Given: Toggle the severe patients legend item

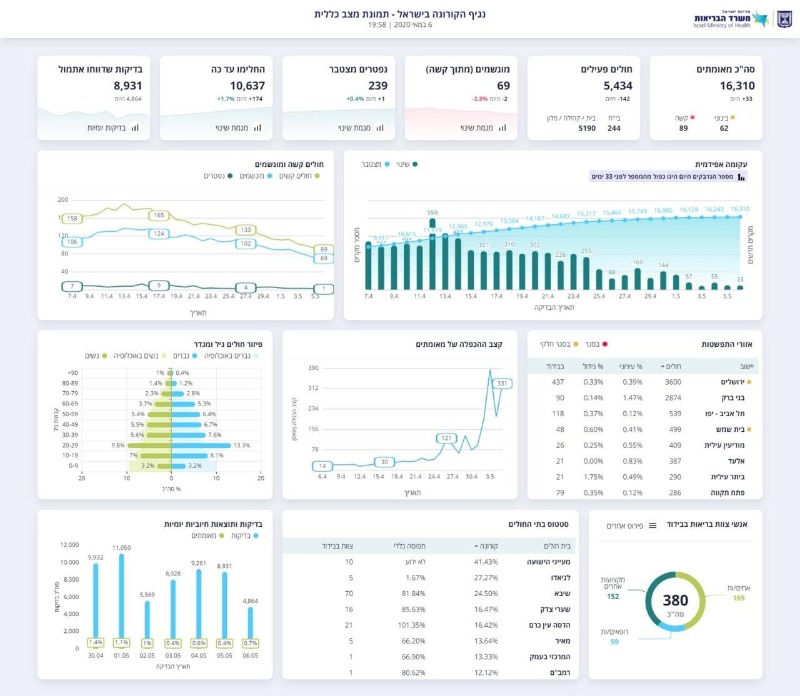Looking at the screenshot, I should click(x=299, y=176).
